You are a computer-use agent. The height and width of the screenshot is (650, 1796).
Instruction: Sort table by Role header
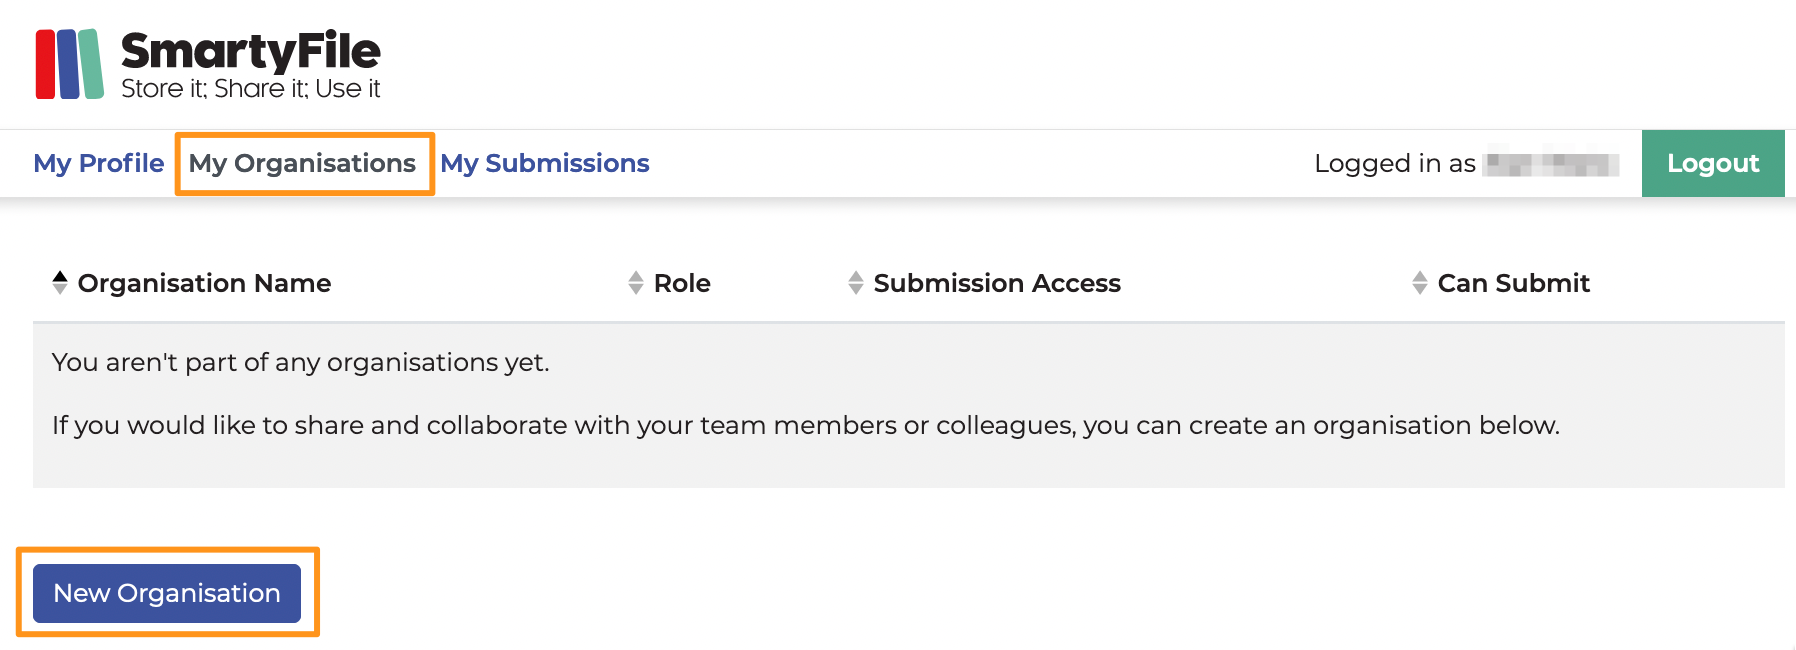pyautogui.click(x=682, y=283)
